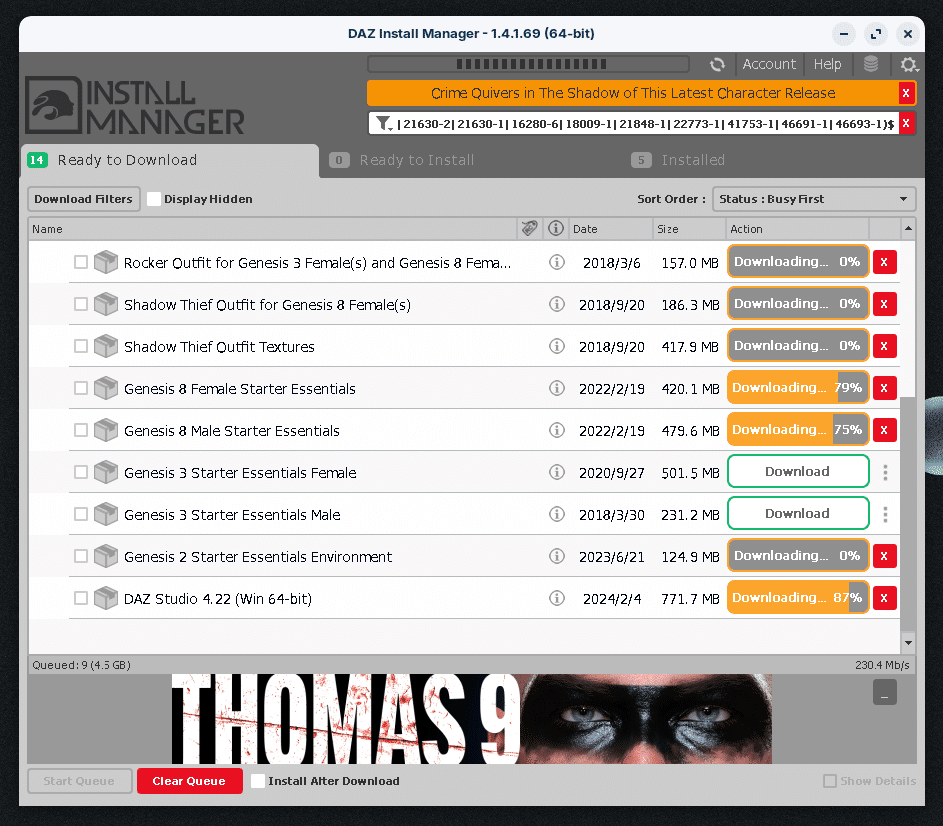Check DAZ Studio 4.22 row checkbox

[x=81, y=598]
